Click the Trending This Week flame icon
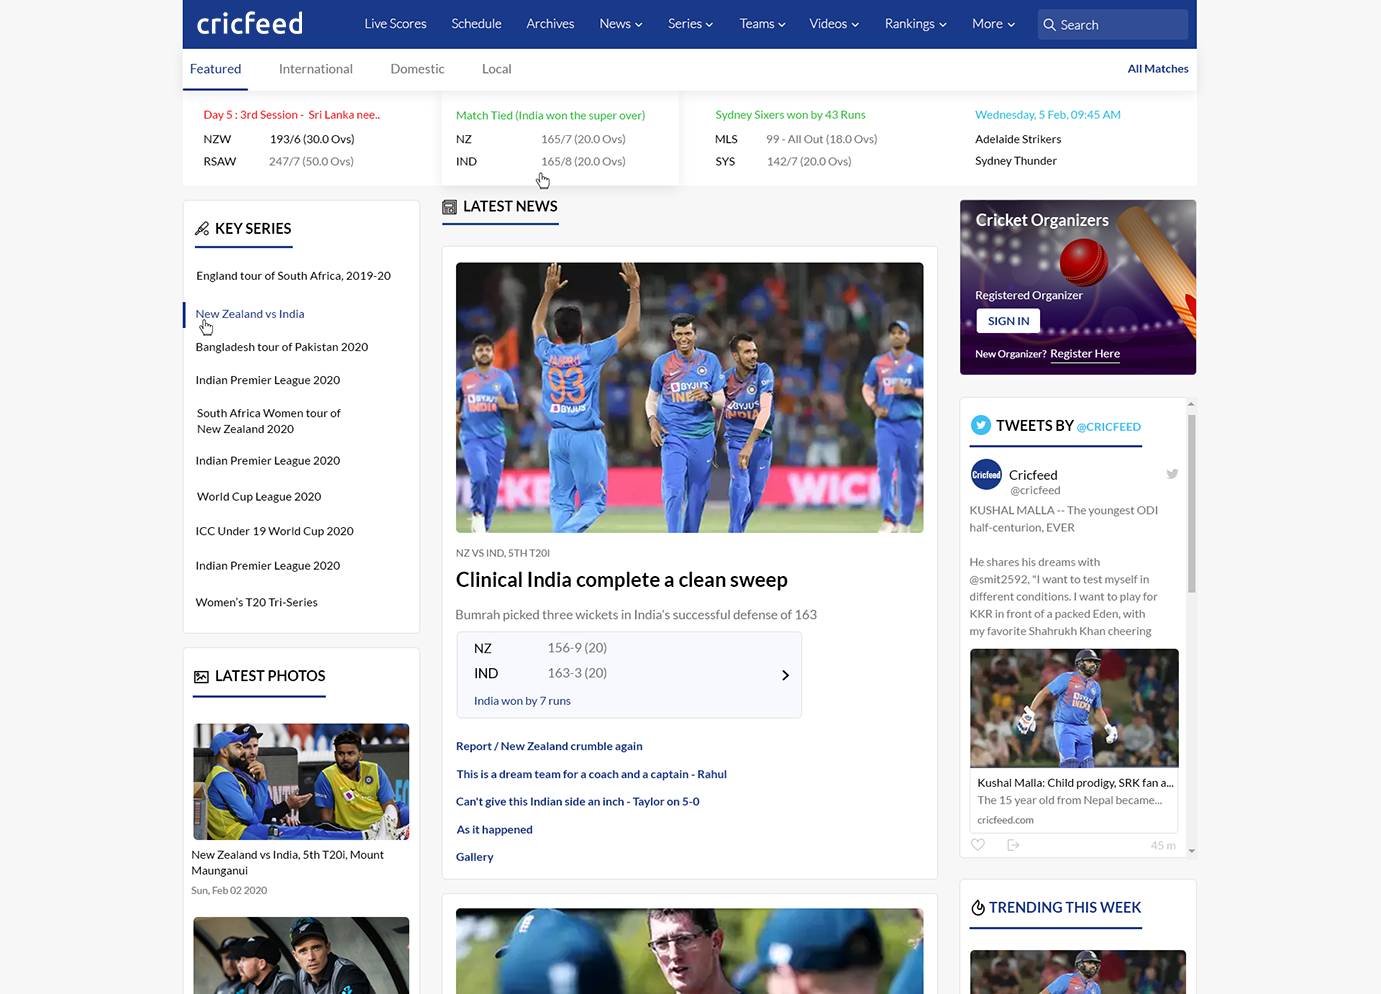The height and width of the screenshot is (994, 1381). [x=978, y=908]
